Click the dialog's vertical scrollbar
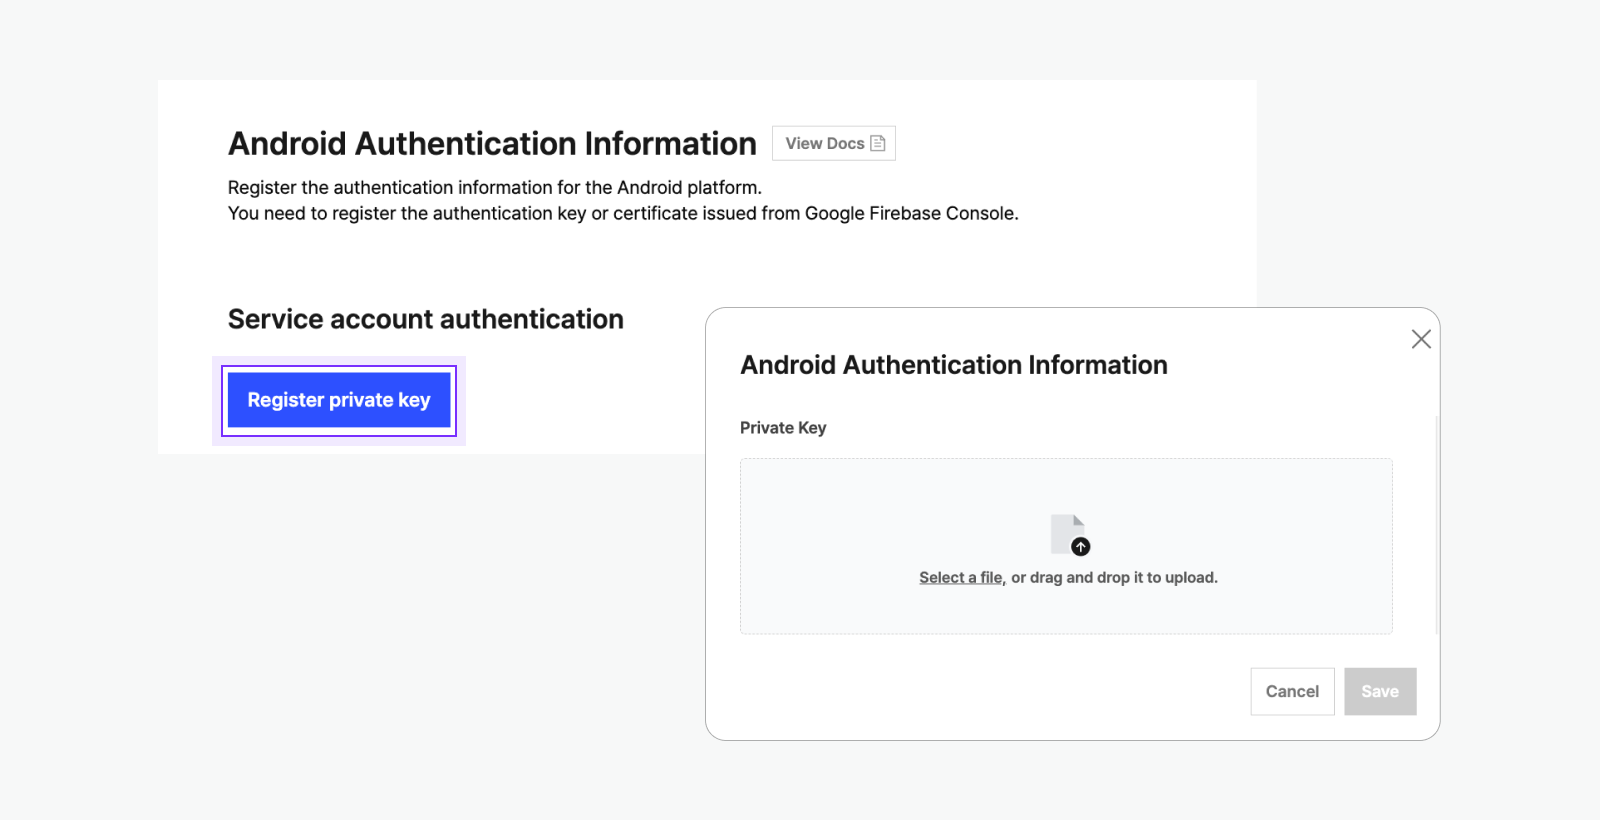 point(1437,525)
